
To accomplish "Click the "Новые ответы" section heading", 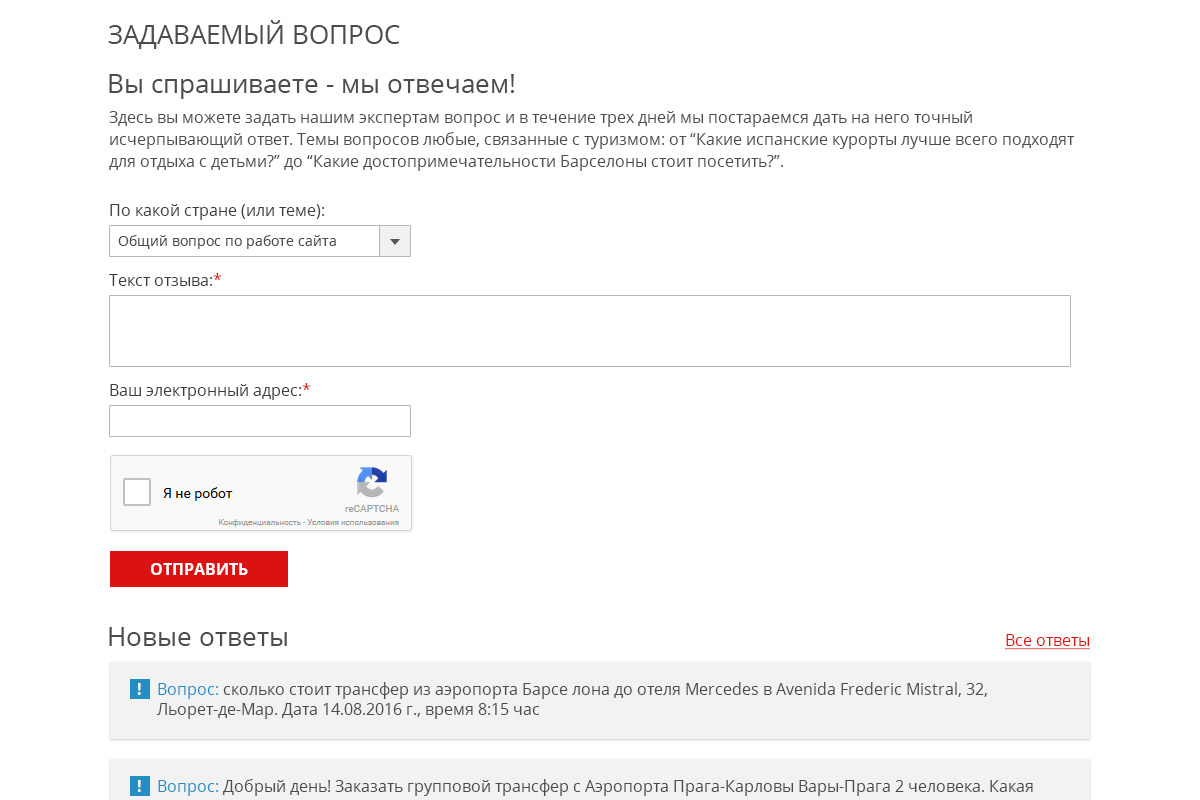I will click(x=198, y=637).
